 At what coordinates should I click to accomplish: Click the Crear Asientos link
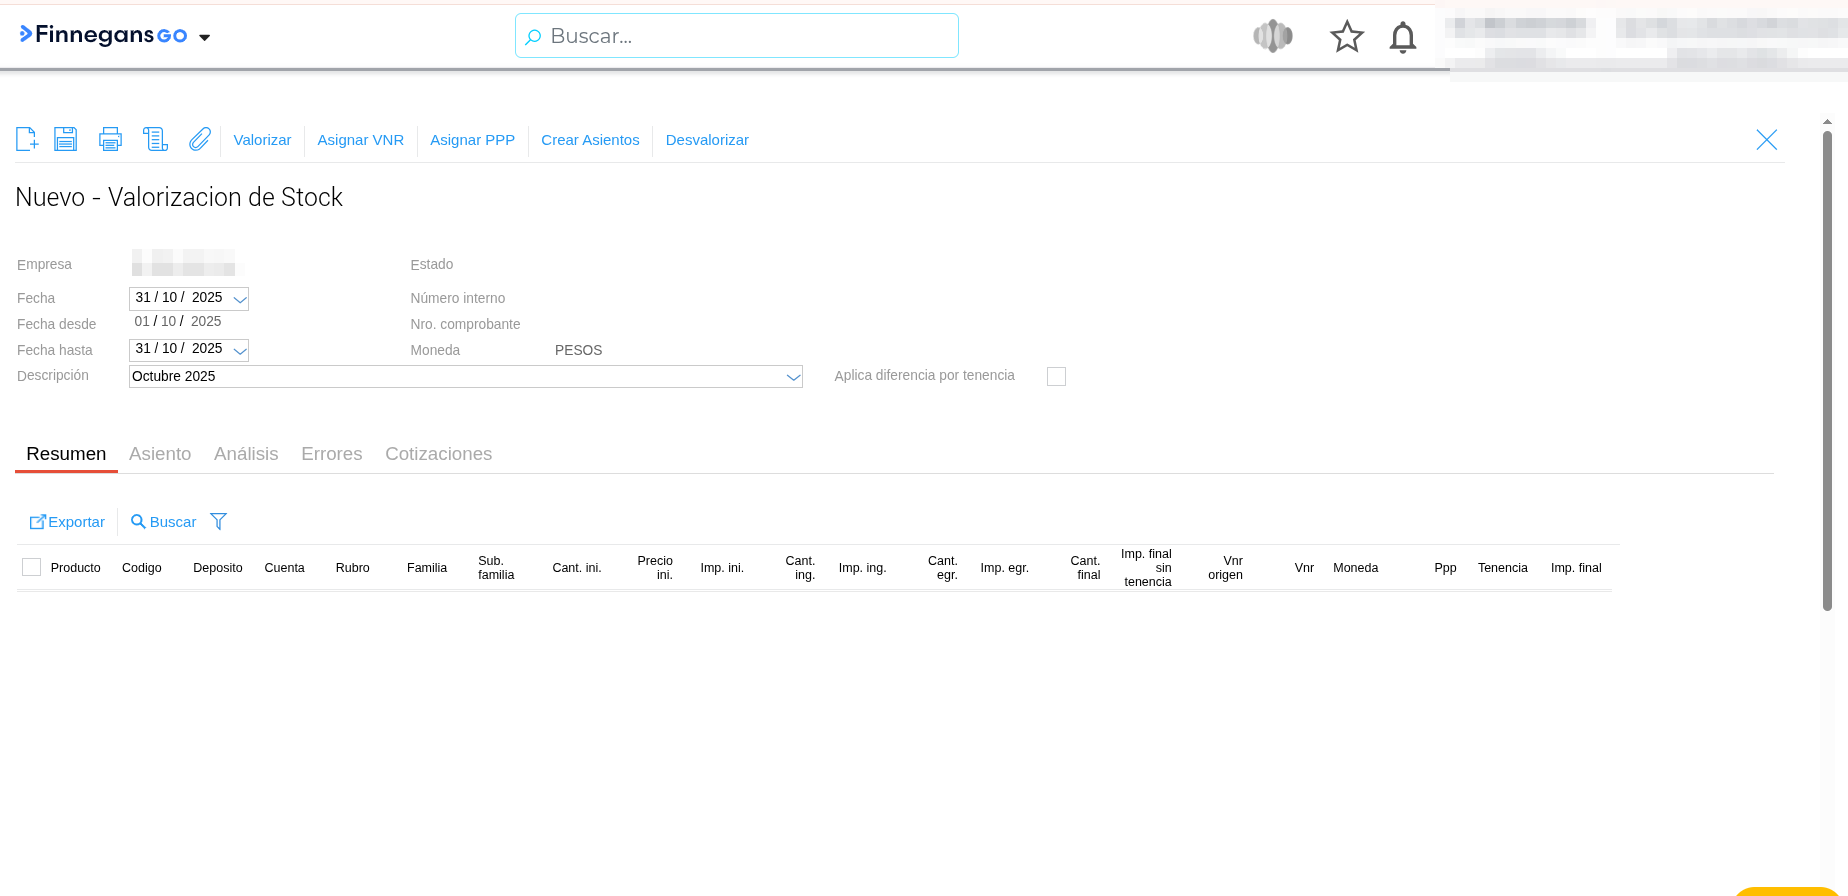coord(590,140)
